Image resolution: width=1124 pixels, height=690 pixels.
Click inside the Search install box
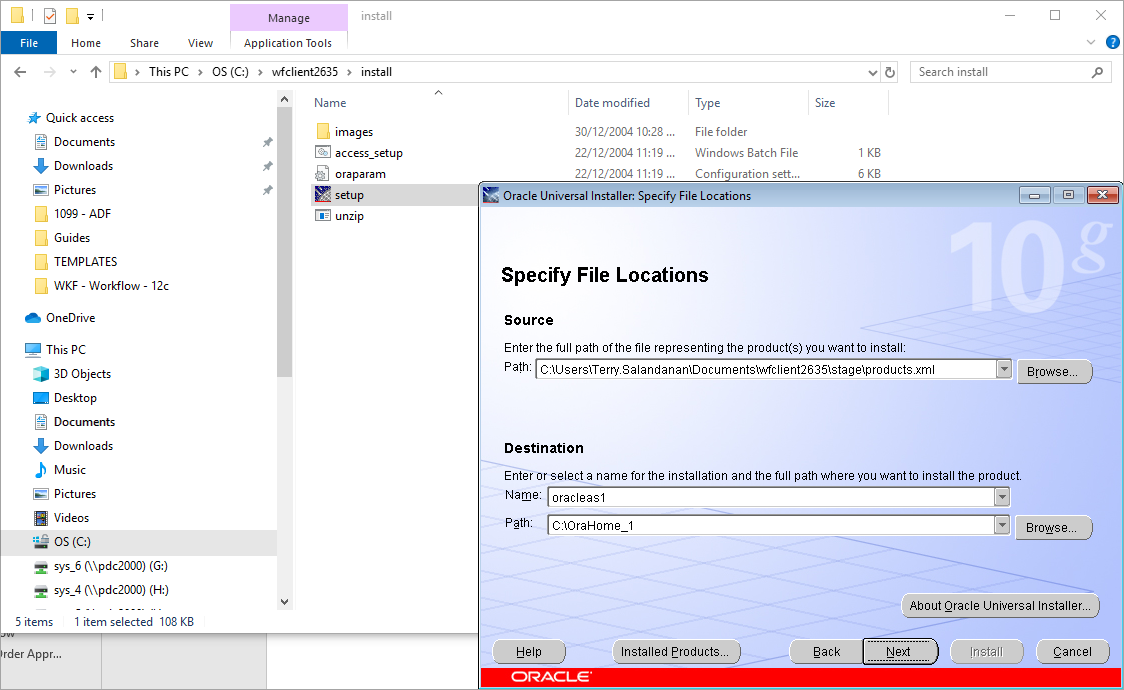[x=1000, y=71]
